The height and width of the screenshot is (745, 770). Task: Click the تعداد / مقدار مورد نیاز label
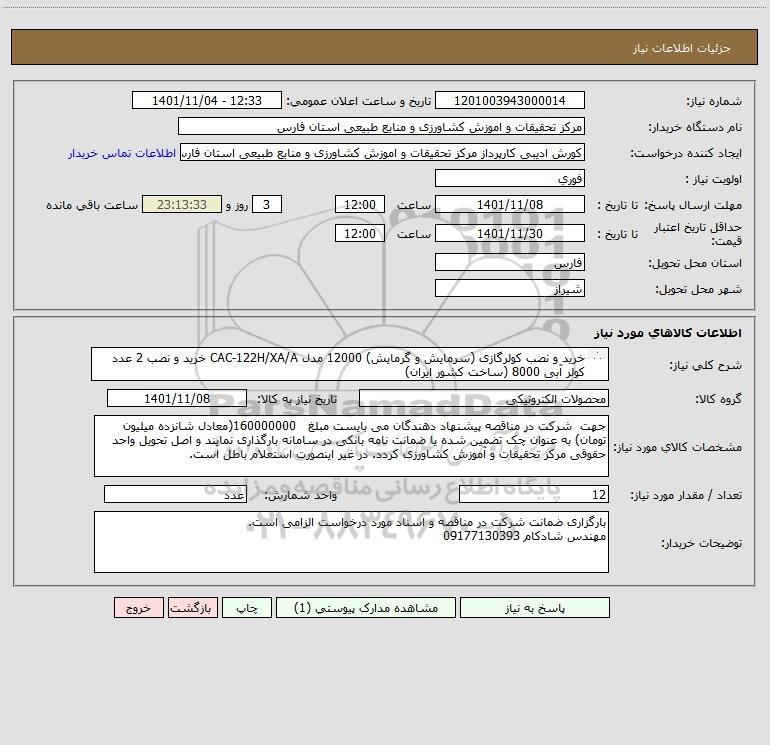point(686,496)
